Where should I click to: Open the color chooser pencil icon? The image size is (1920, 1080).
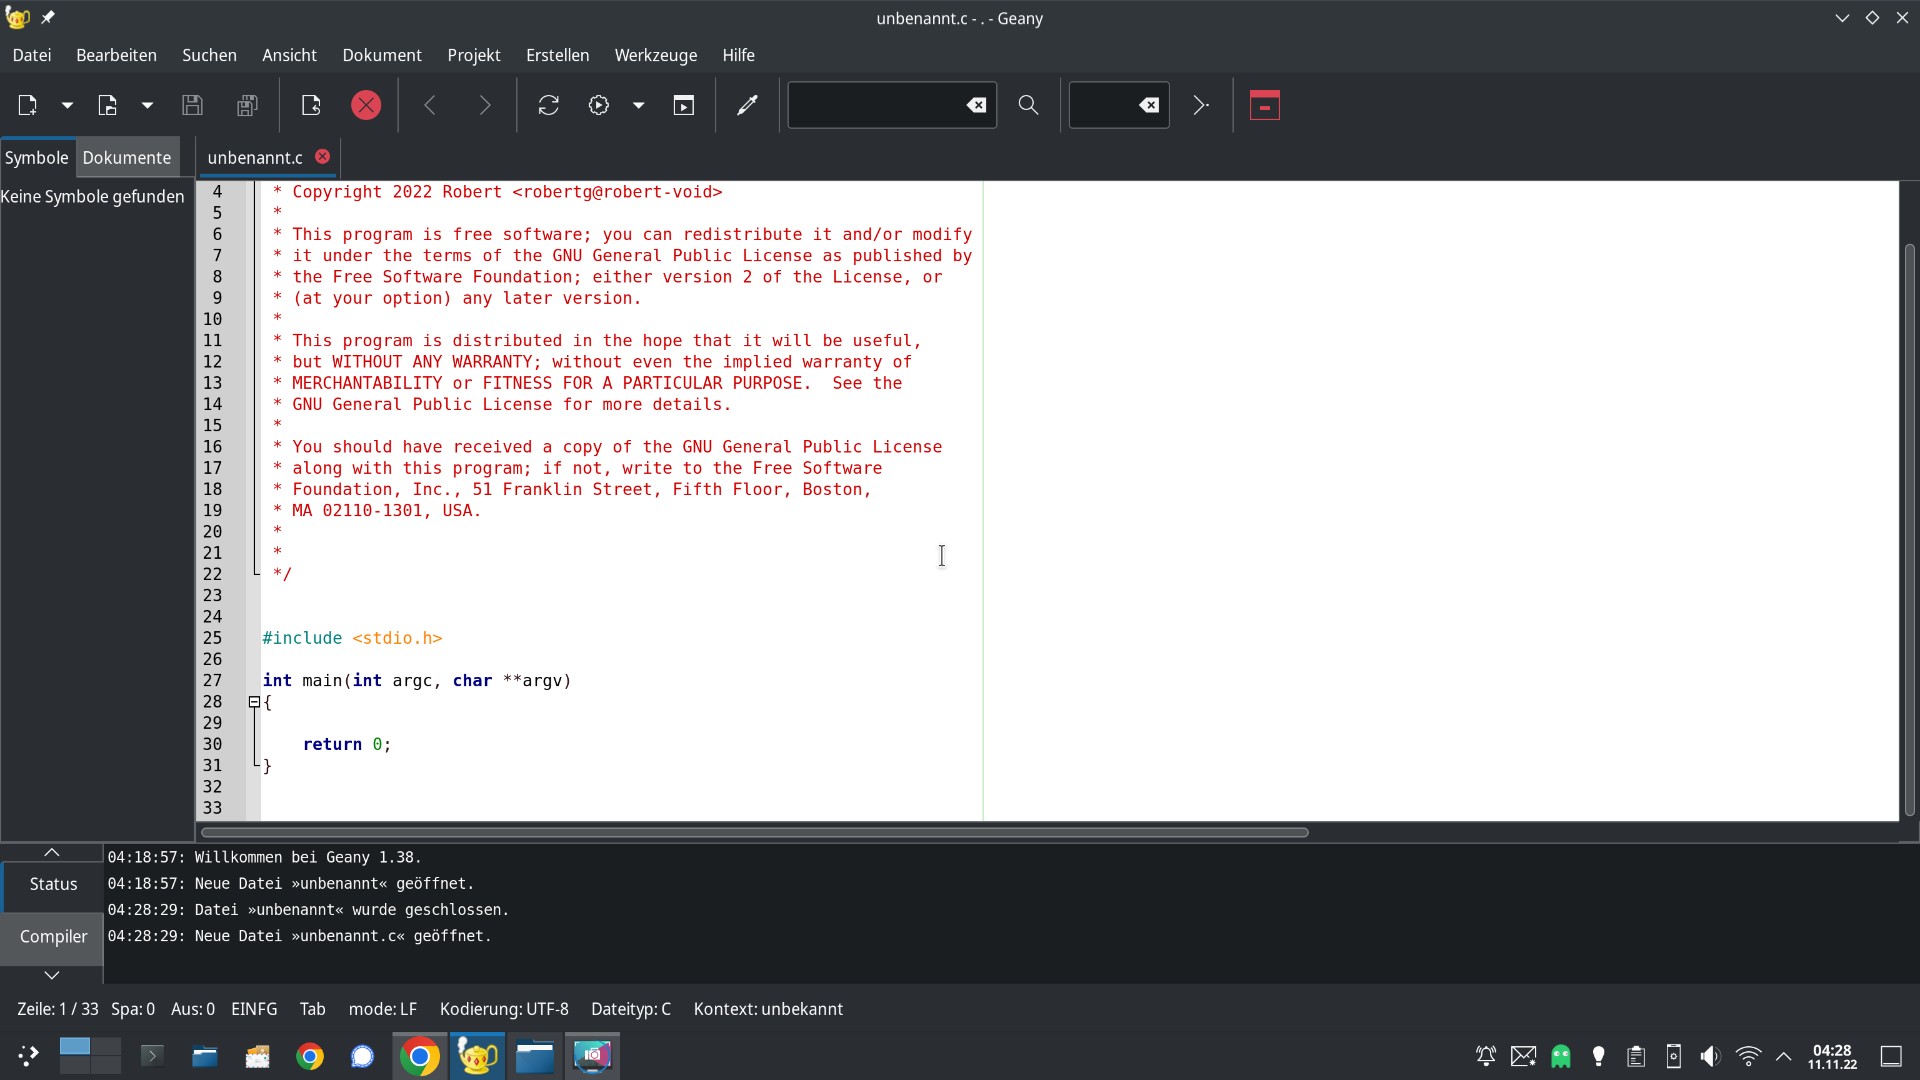coord(747,105)
